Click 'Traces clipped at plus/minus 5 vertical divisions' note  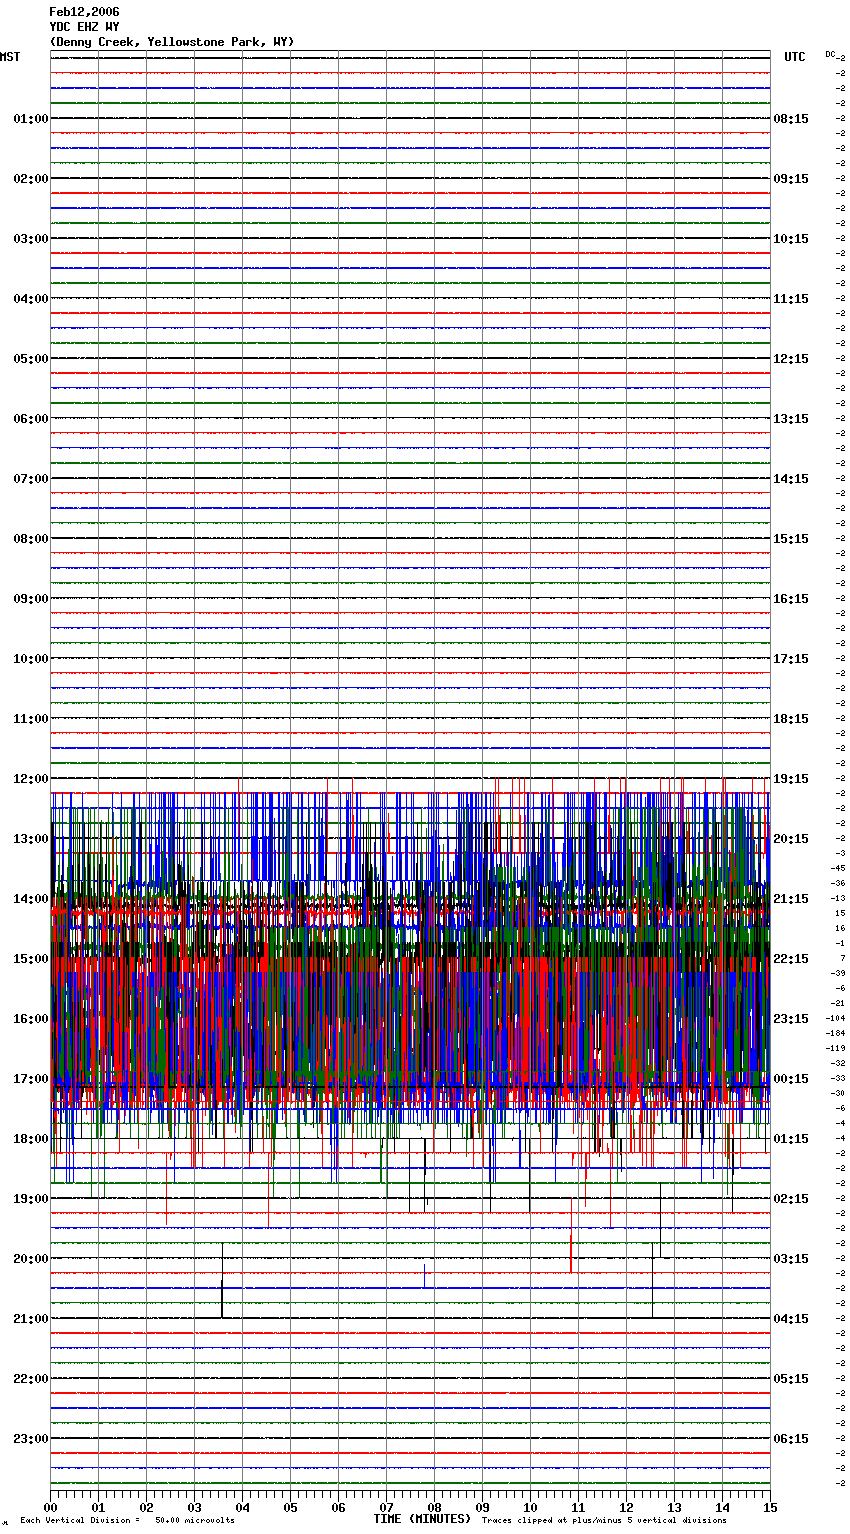(604, 1521)
